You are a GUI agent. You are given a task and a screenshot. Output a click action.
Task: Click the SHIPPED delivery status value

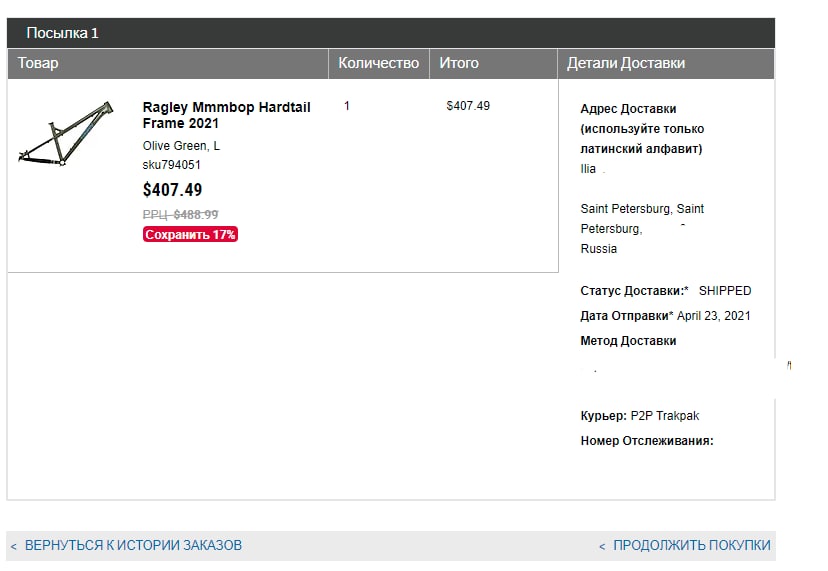725,291
